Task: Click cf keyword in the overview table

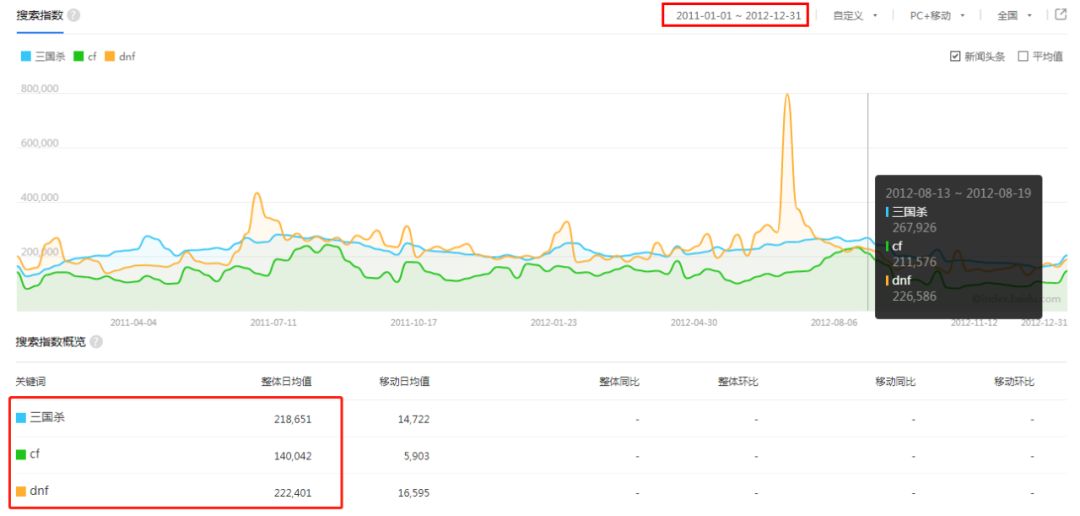Action: 35,454
